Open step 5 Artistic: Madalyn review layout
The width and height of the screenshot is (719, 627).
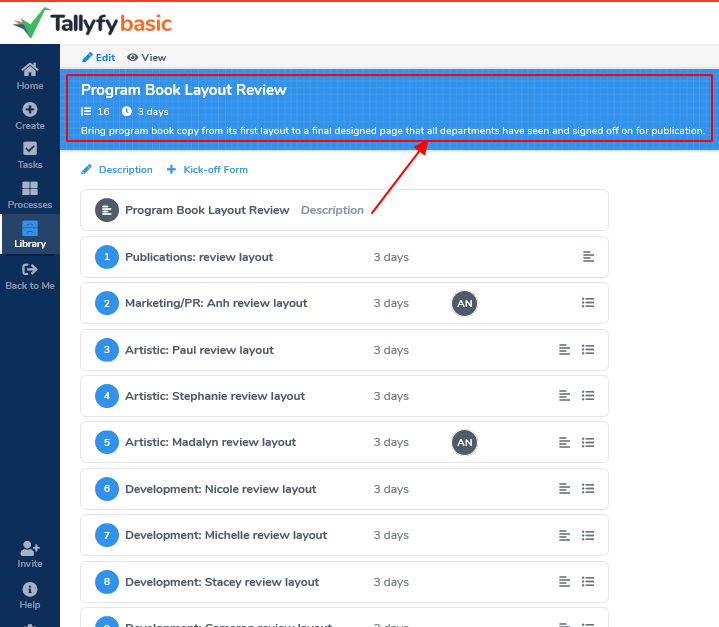344,442
